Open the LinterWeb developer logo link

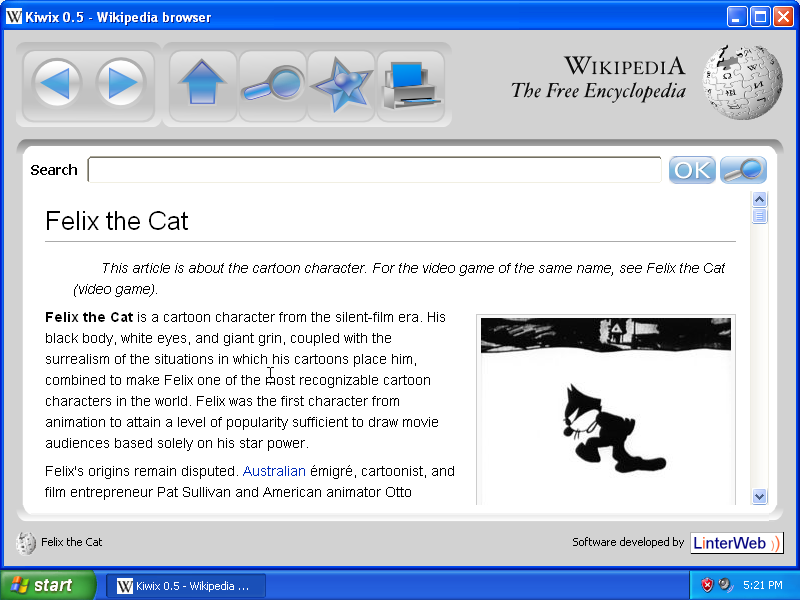(x=736, y=543)
